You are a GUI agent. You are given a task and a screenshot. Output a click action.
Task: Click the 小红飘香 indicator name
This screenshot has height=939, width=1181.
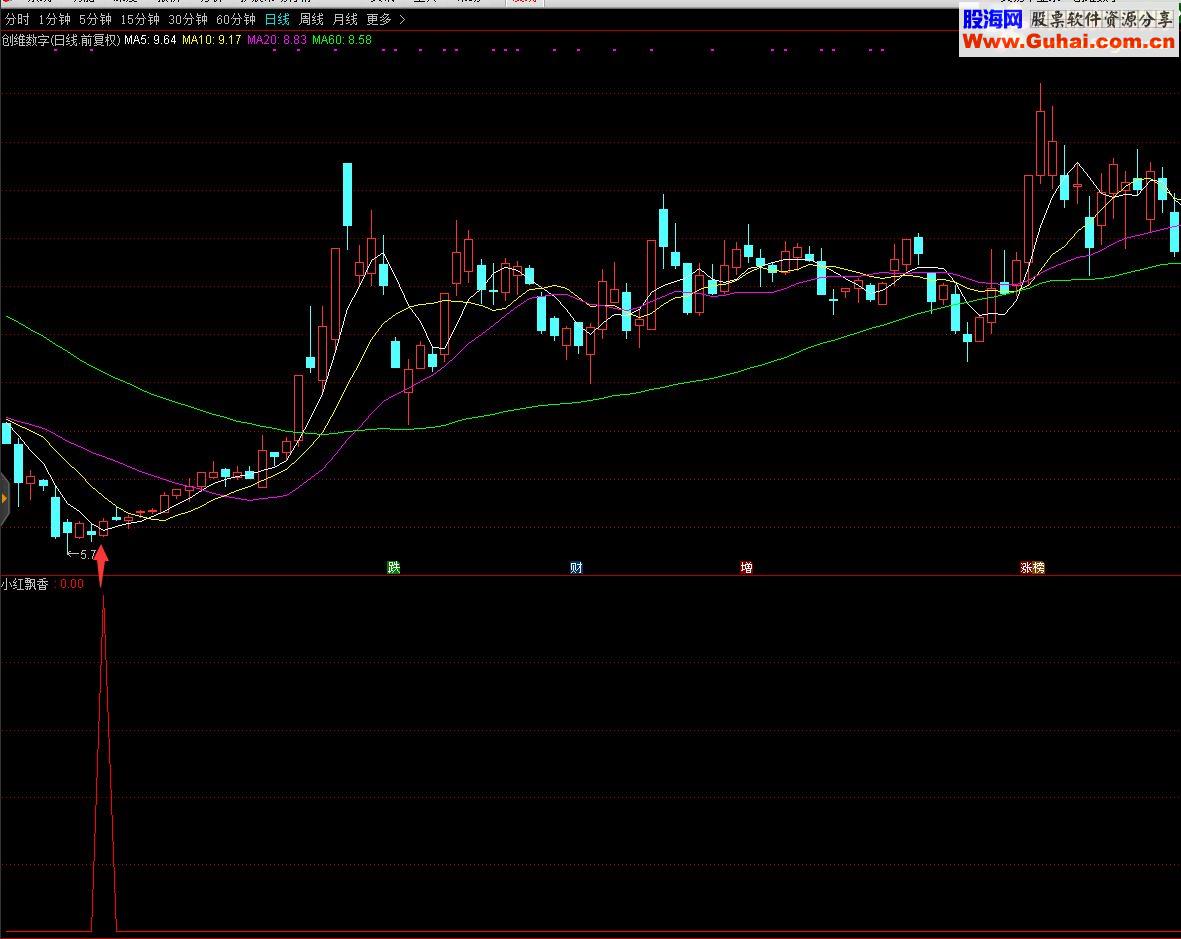pyautogui.click(x=25, y=584)
